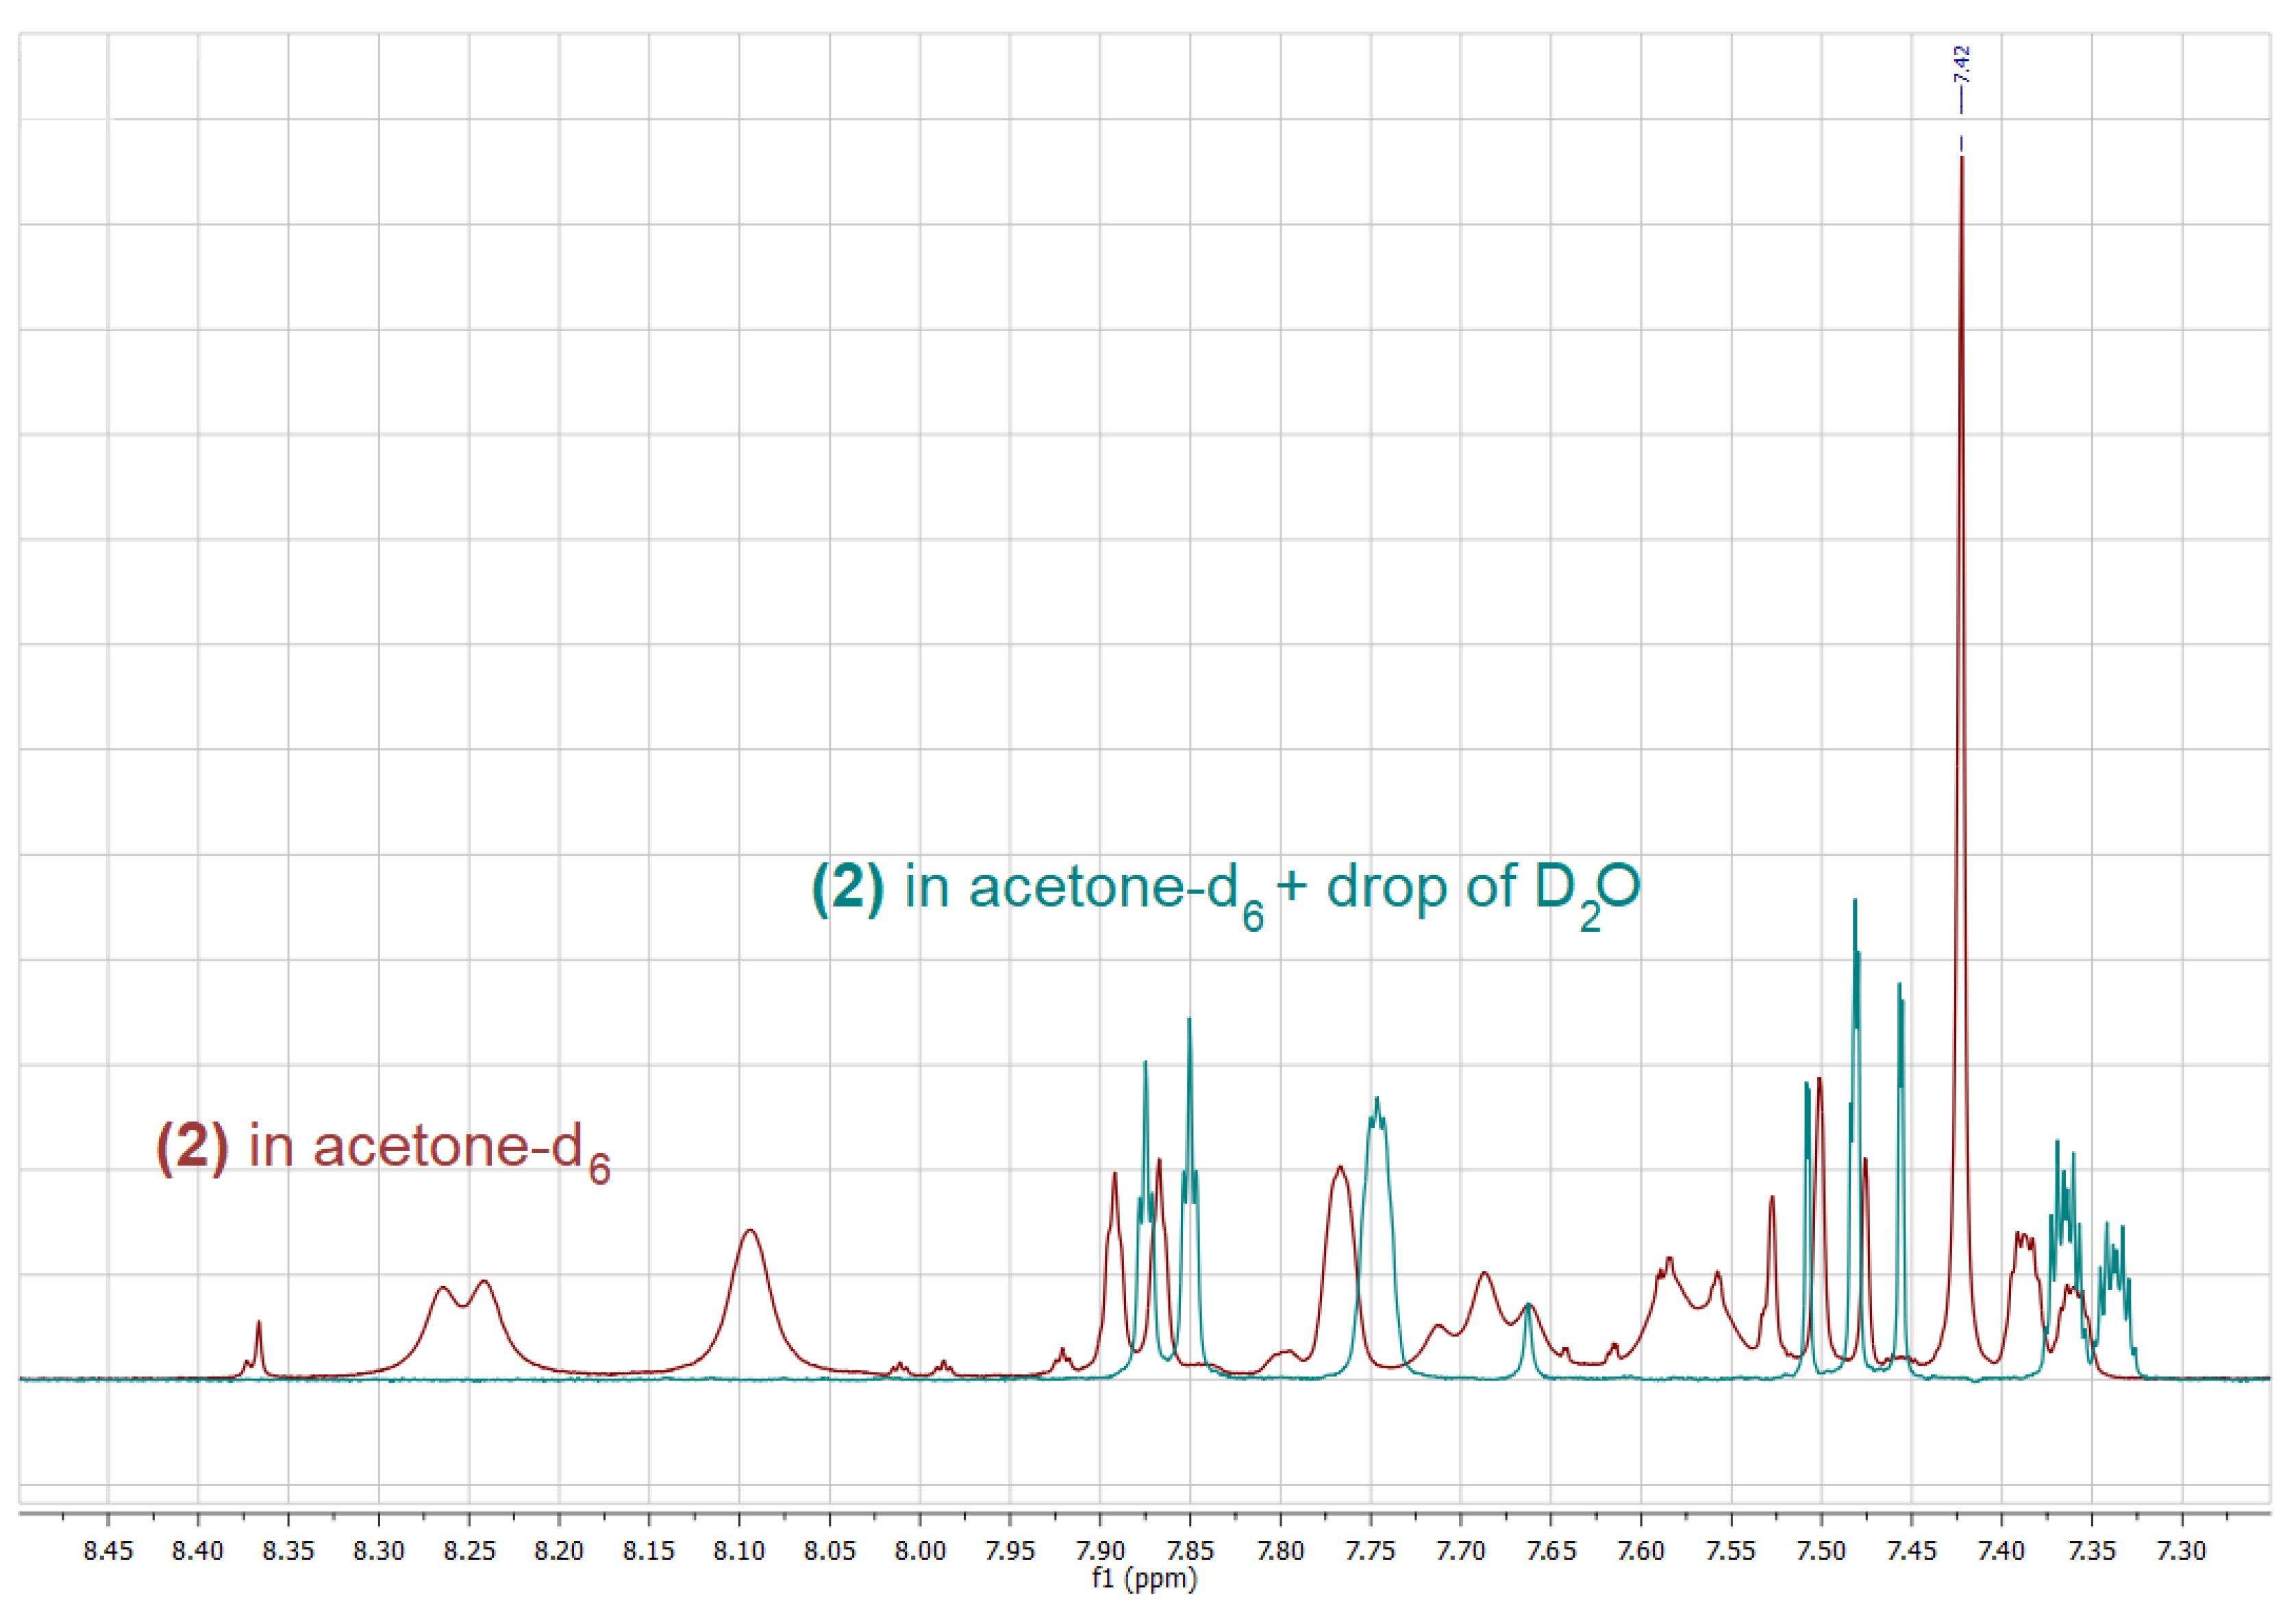Viewport: 2296px width, 1606px height.
Task: Click the 'f1 (ppm)' axis title
Action: (x=1144, y=1579)
